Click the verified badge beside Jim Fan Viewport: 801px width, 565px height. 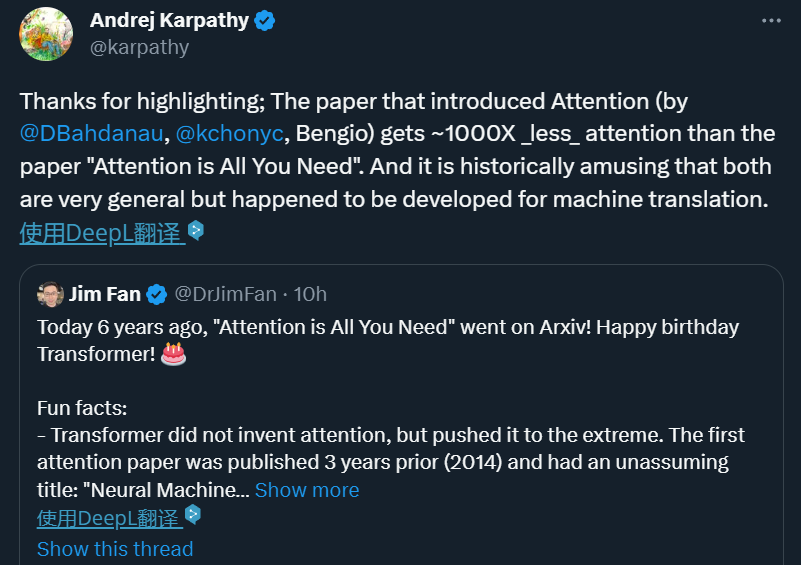point(157,294)
